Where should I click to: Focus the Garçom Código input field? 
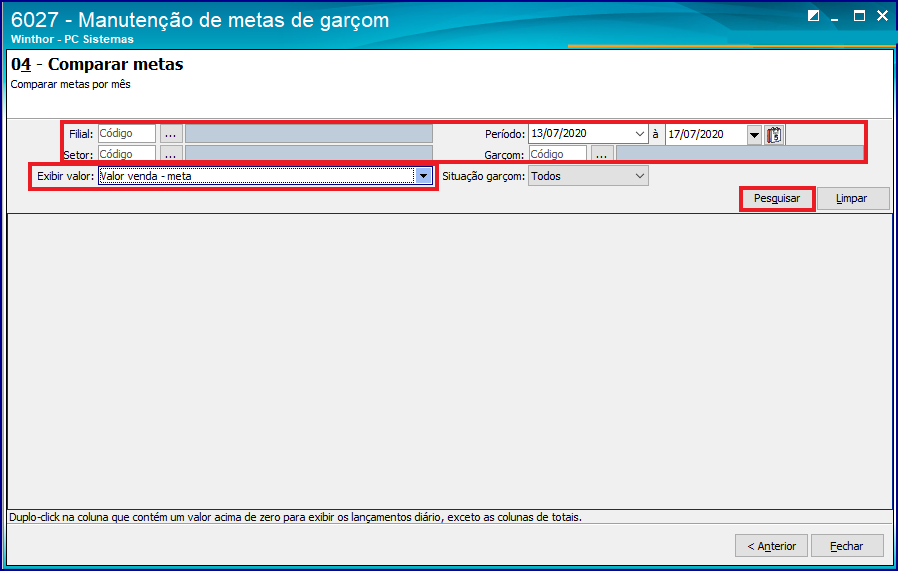coord(557,153)
